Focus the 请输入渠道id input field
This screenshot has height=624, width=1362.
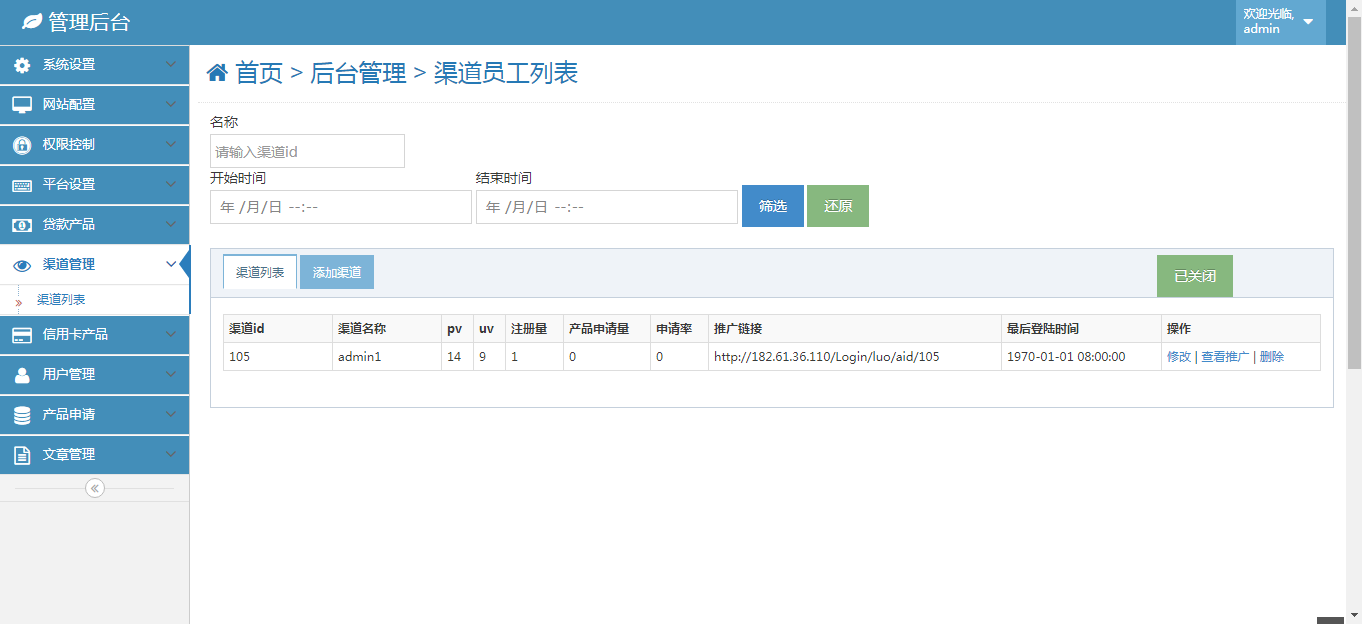tap(307, 151)
